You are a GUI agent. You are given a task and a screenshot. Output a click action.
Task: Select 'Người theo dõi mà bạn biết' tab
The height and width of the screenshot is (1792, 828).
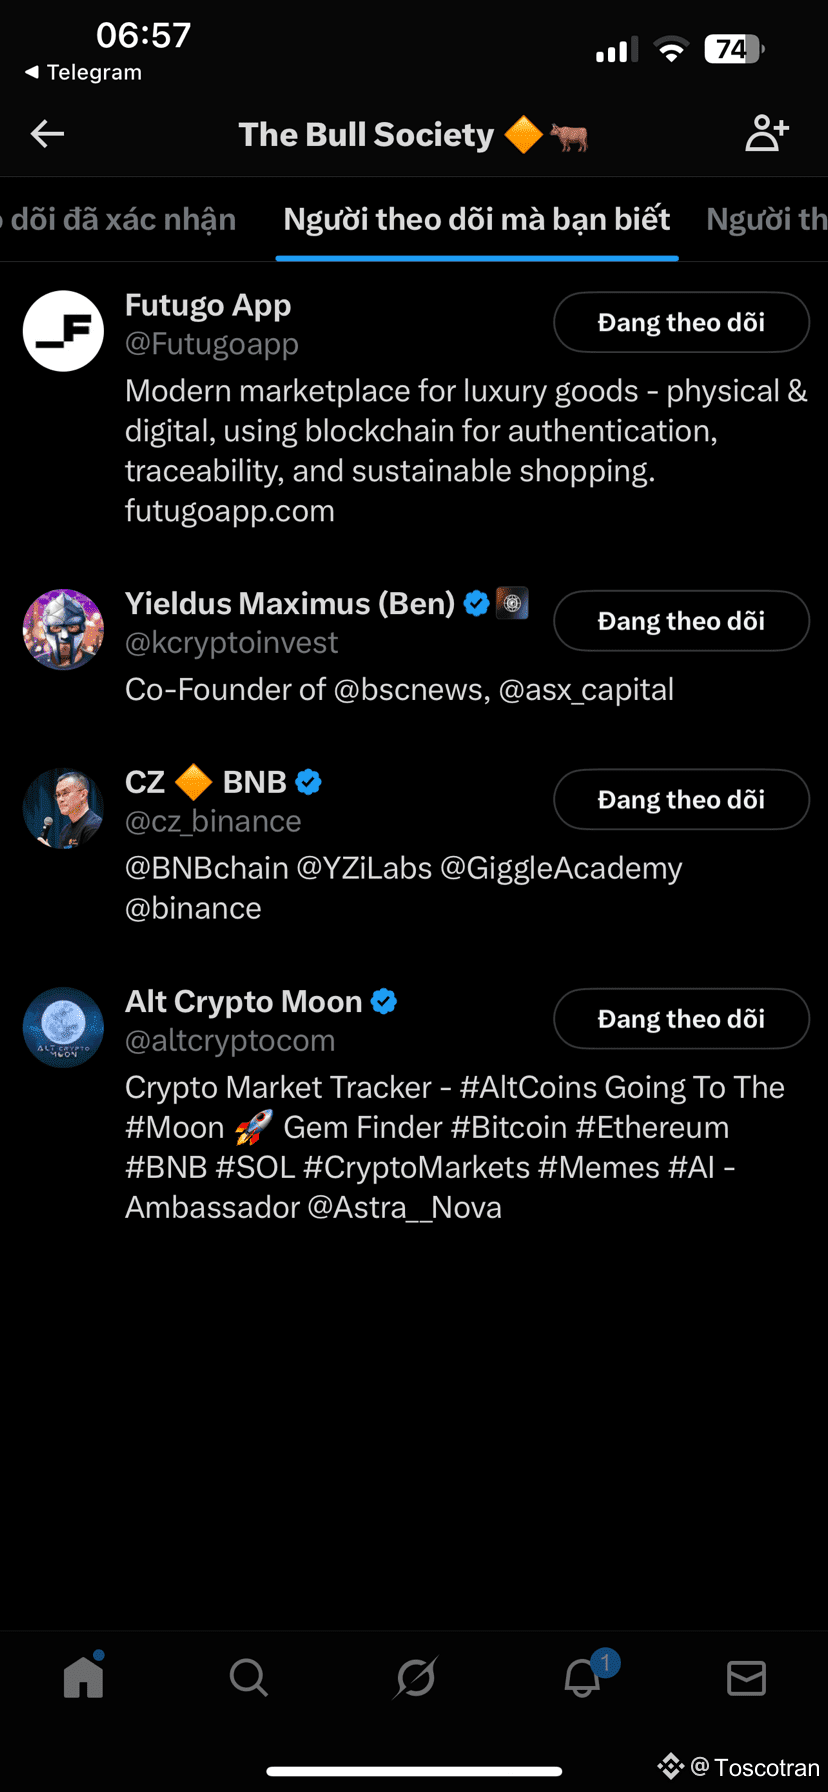point(477,220)
